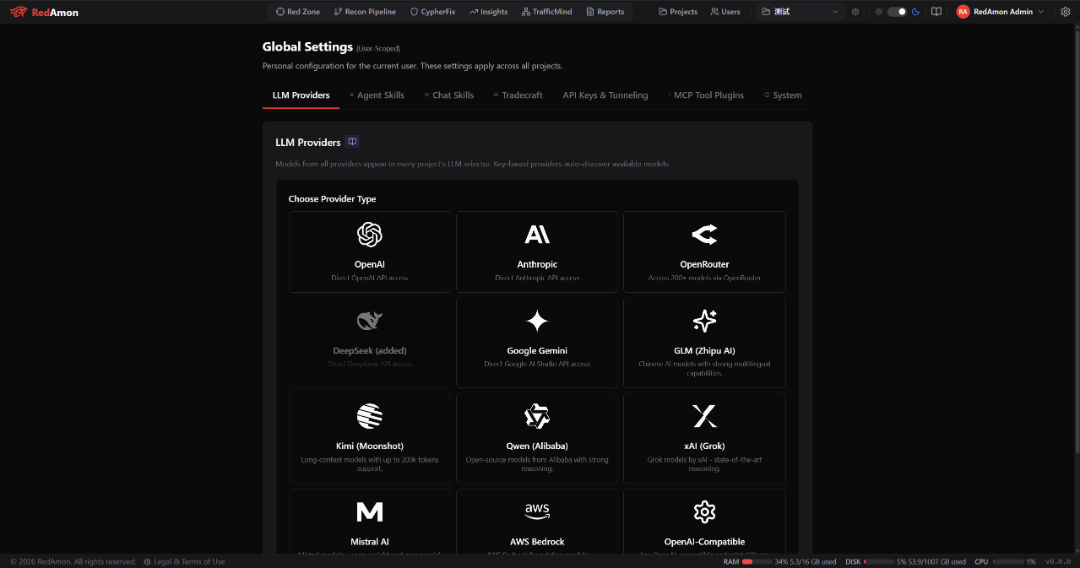This screenshot has width=1080, height=568.
Task: Open TrafficMind from the top nav
Action: click(x=547, y=12)
